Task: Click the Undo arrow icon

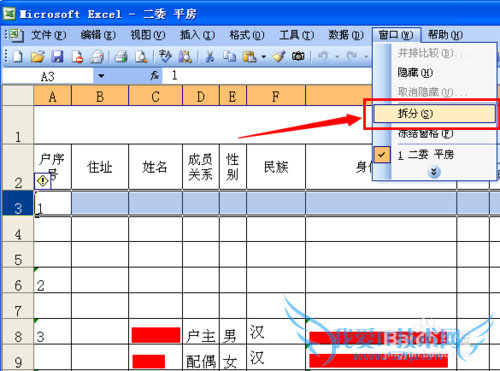Action: (322, 57)
